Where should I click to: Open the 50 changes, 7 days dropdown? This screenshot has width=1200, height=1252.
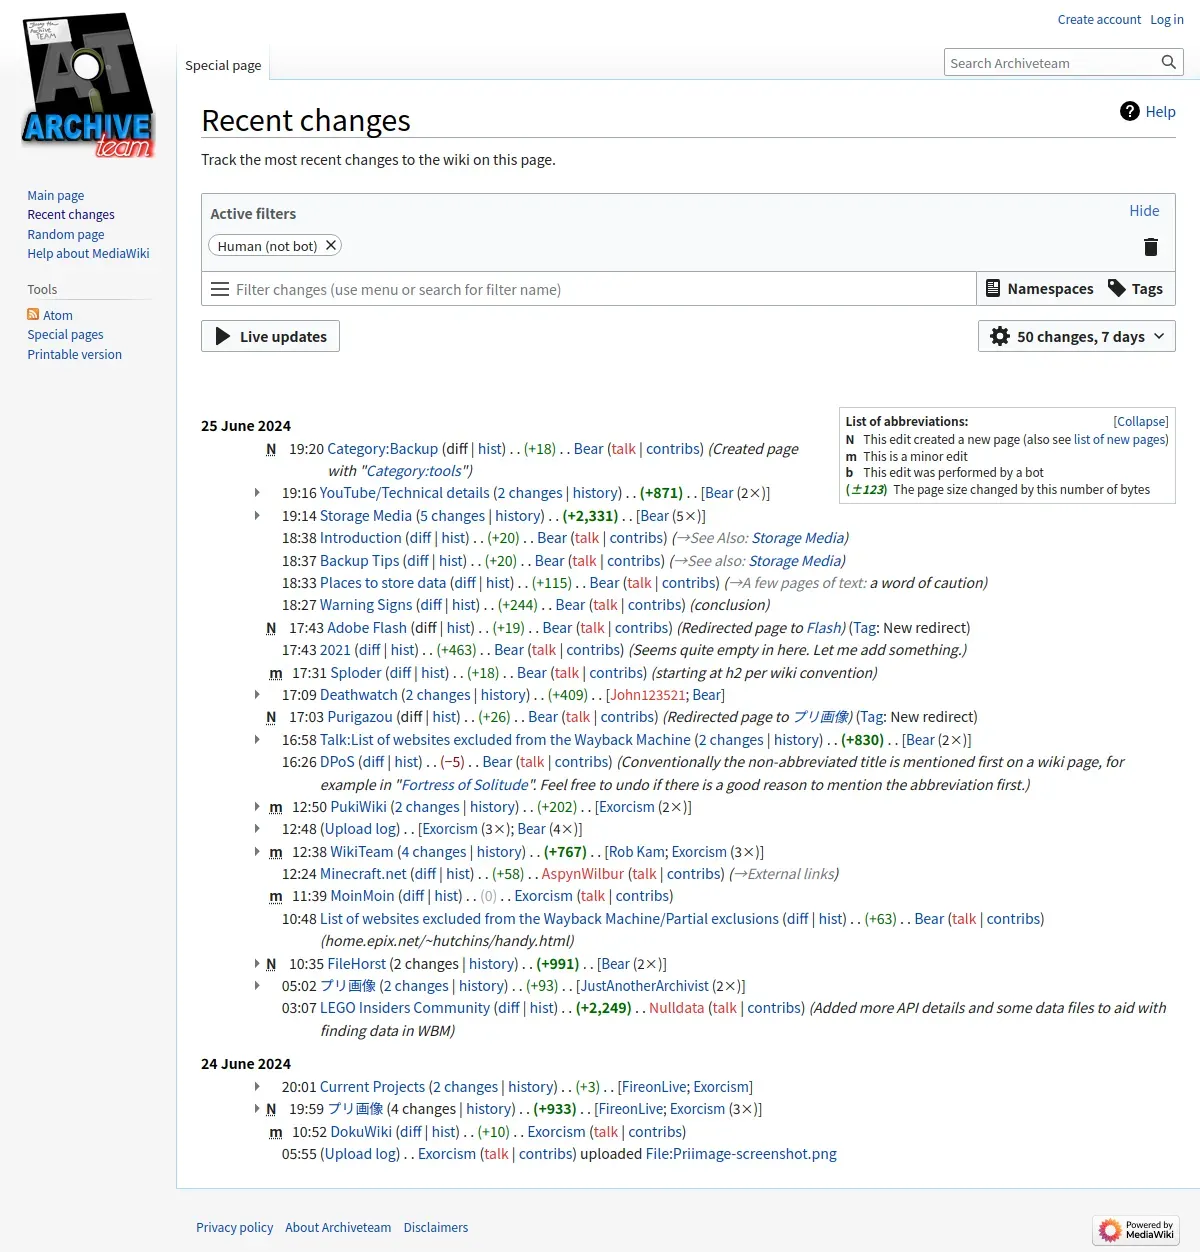pyautogui.click(x=1077, y=337)
